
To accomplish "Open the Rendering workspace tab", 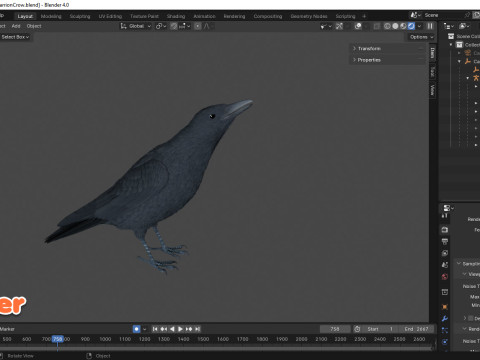I will (234, 16).
